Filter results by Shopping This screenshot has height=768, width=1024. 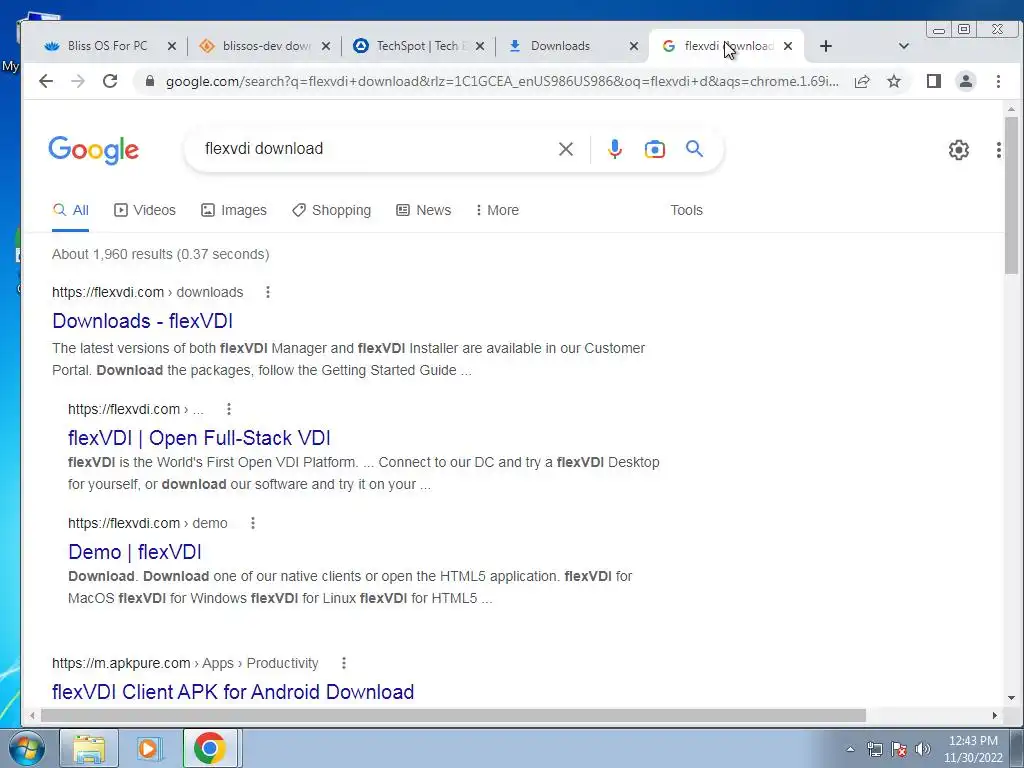click(x=331, y=210)
